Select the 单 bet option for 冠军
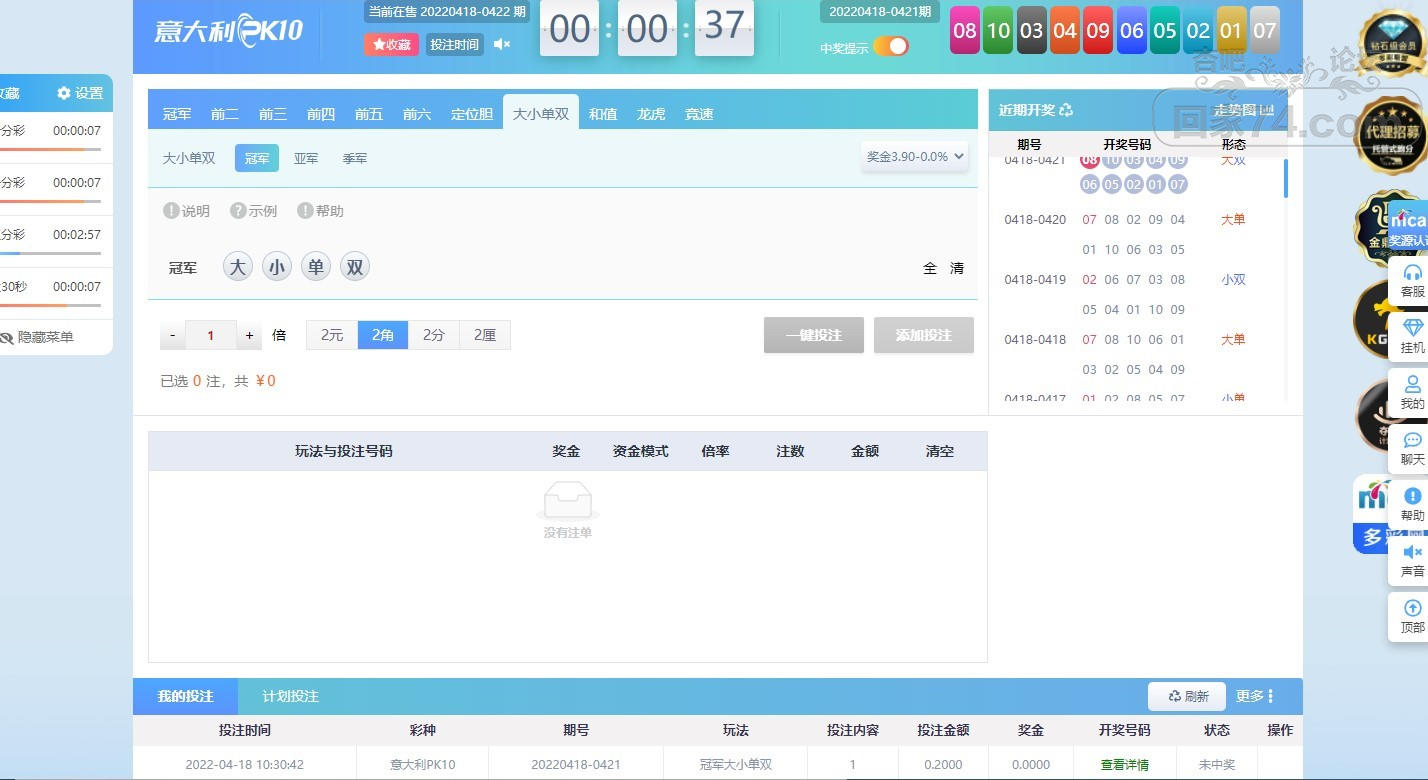 315,267
